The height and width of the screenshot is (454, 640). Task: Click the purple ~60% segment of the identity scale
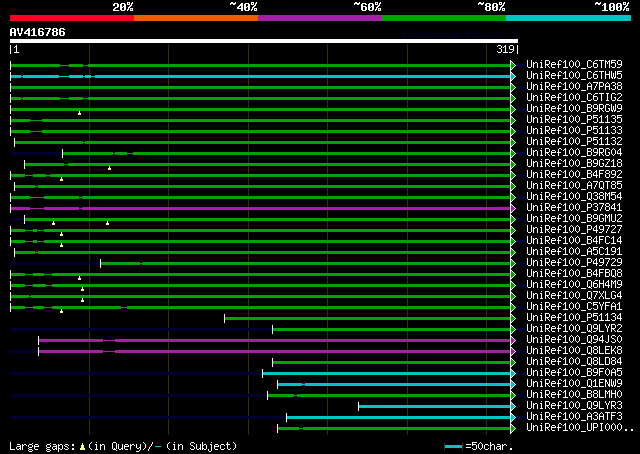320,18
